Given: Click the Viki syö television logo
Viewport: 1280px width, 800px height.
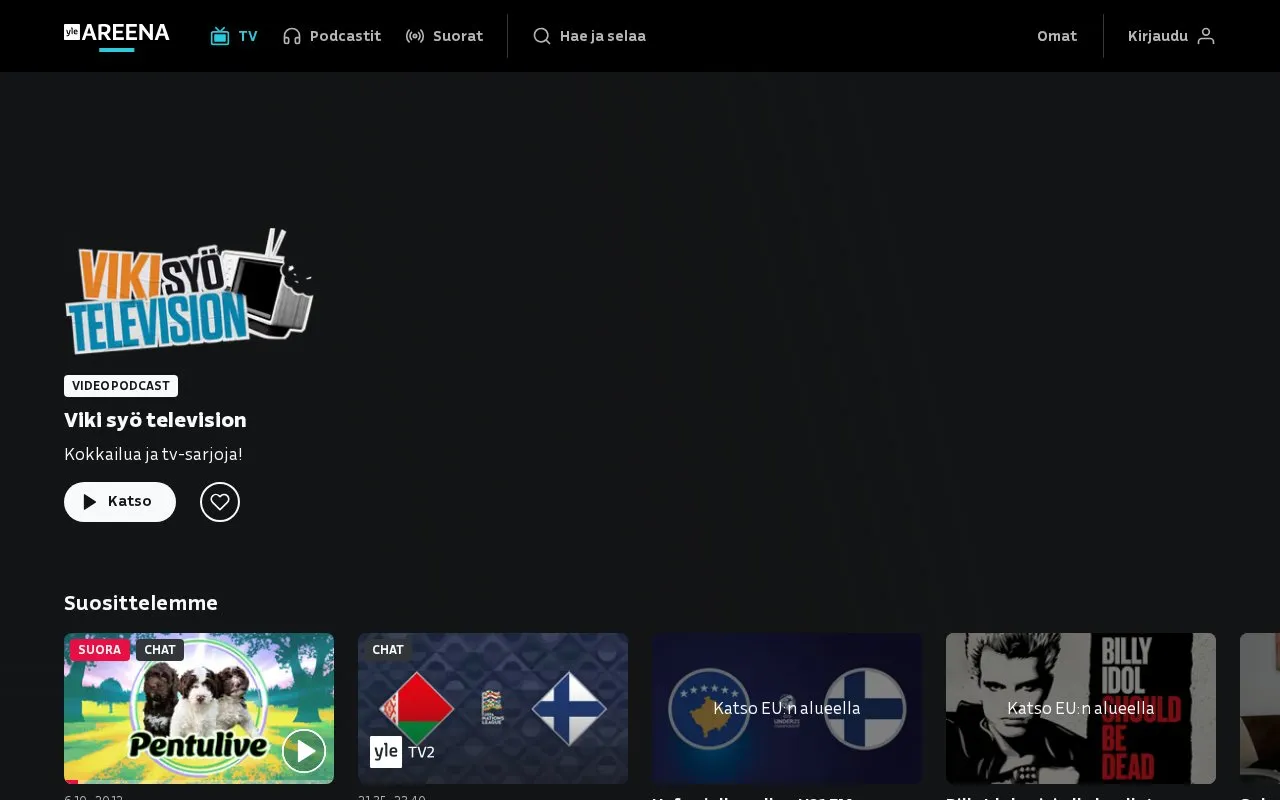Looking at the screenshot, I should (189, 291).
